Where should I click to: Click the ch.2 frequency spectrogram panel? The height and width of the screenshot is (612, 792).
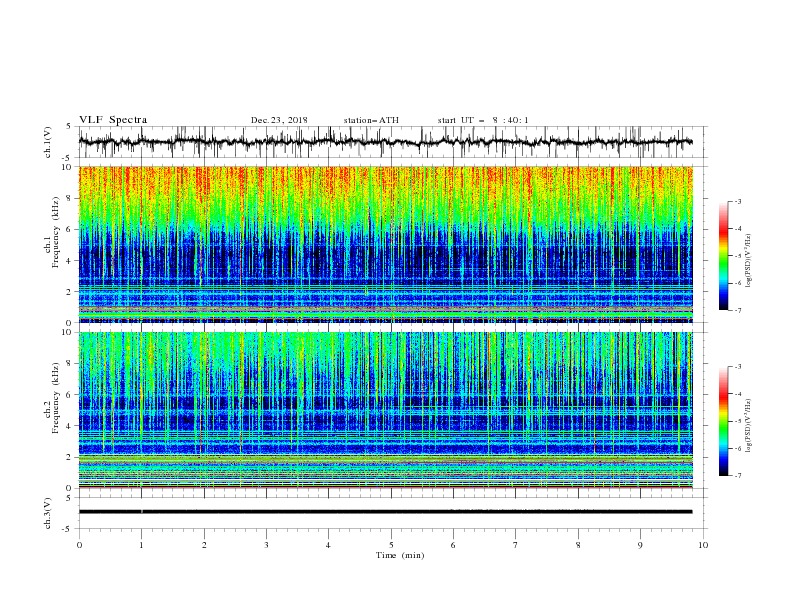click(x=385, y=410)
